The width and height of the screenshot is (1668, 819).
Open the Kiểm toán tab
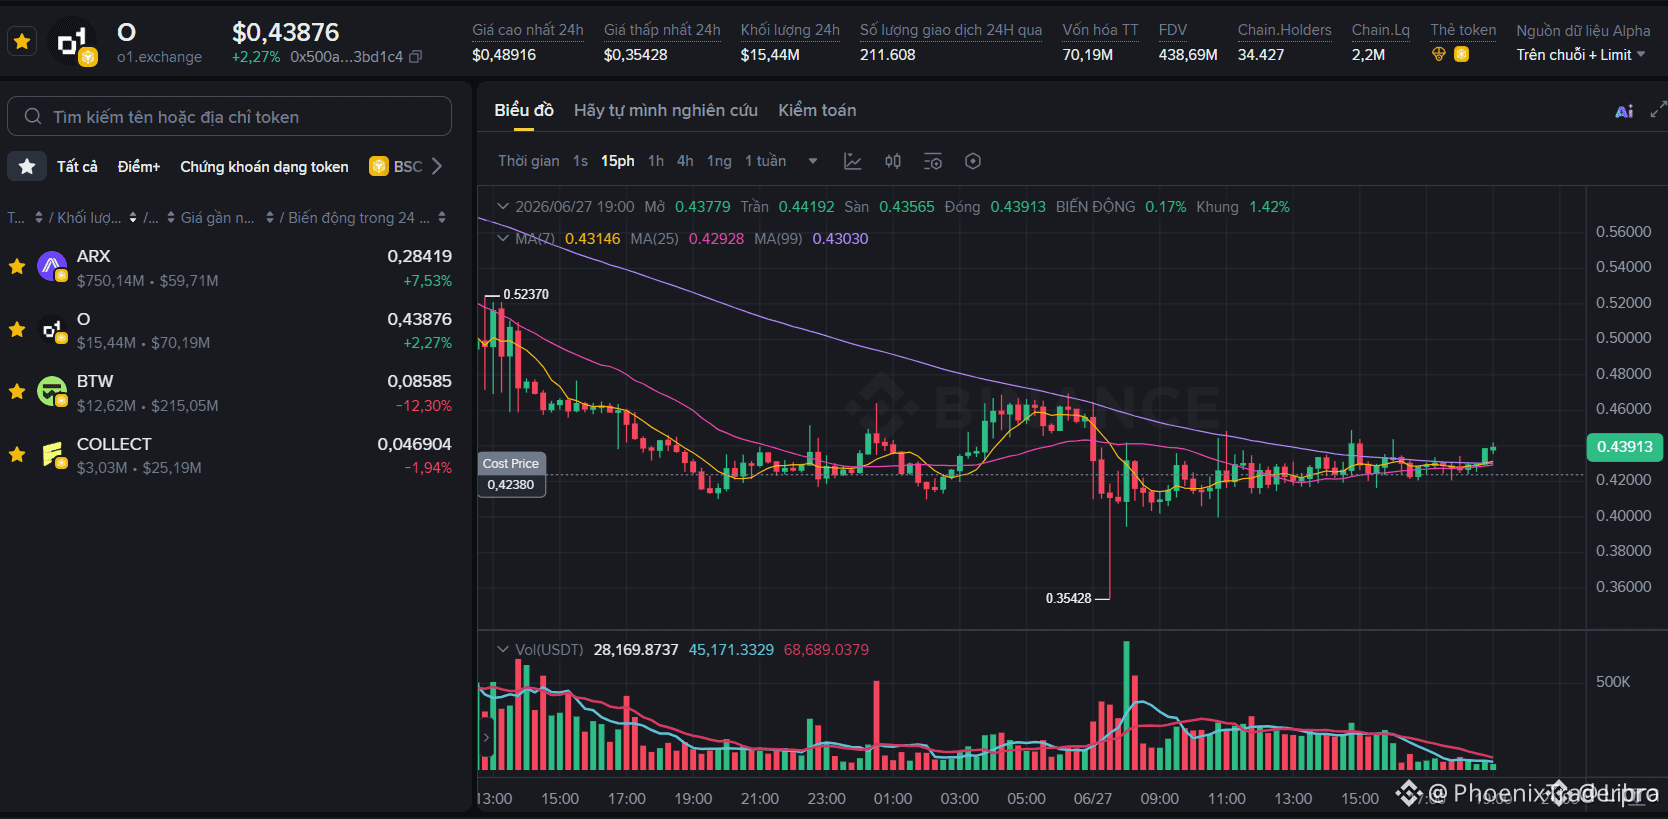[817, 110]
